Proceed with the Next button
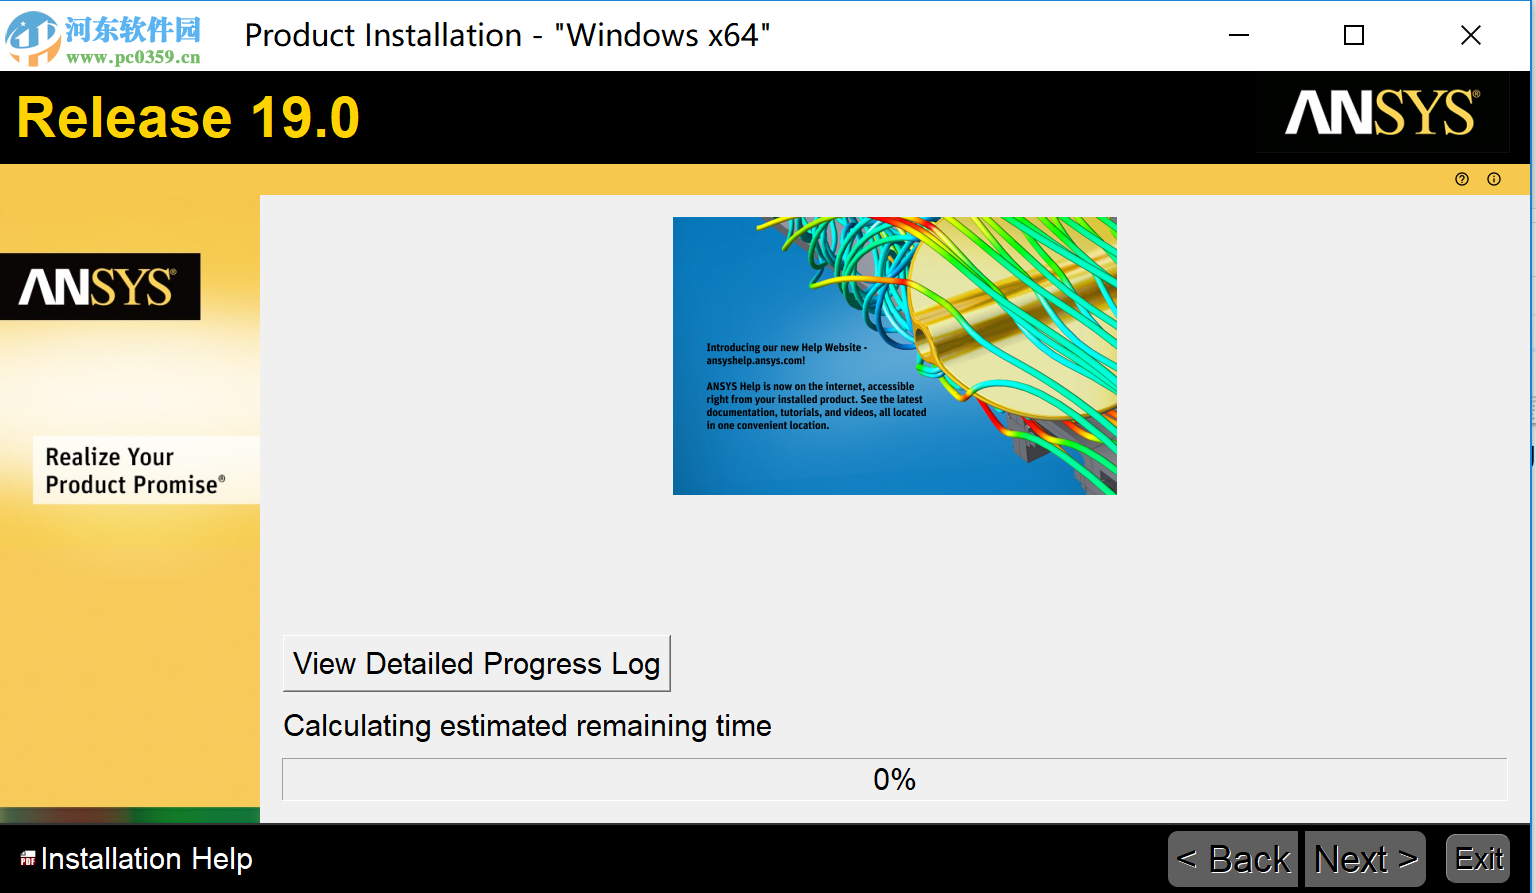This screenshot has width=1536, height=893. coord(1366,859)
